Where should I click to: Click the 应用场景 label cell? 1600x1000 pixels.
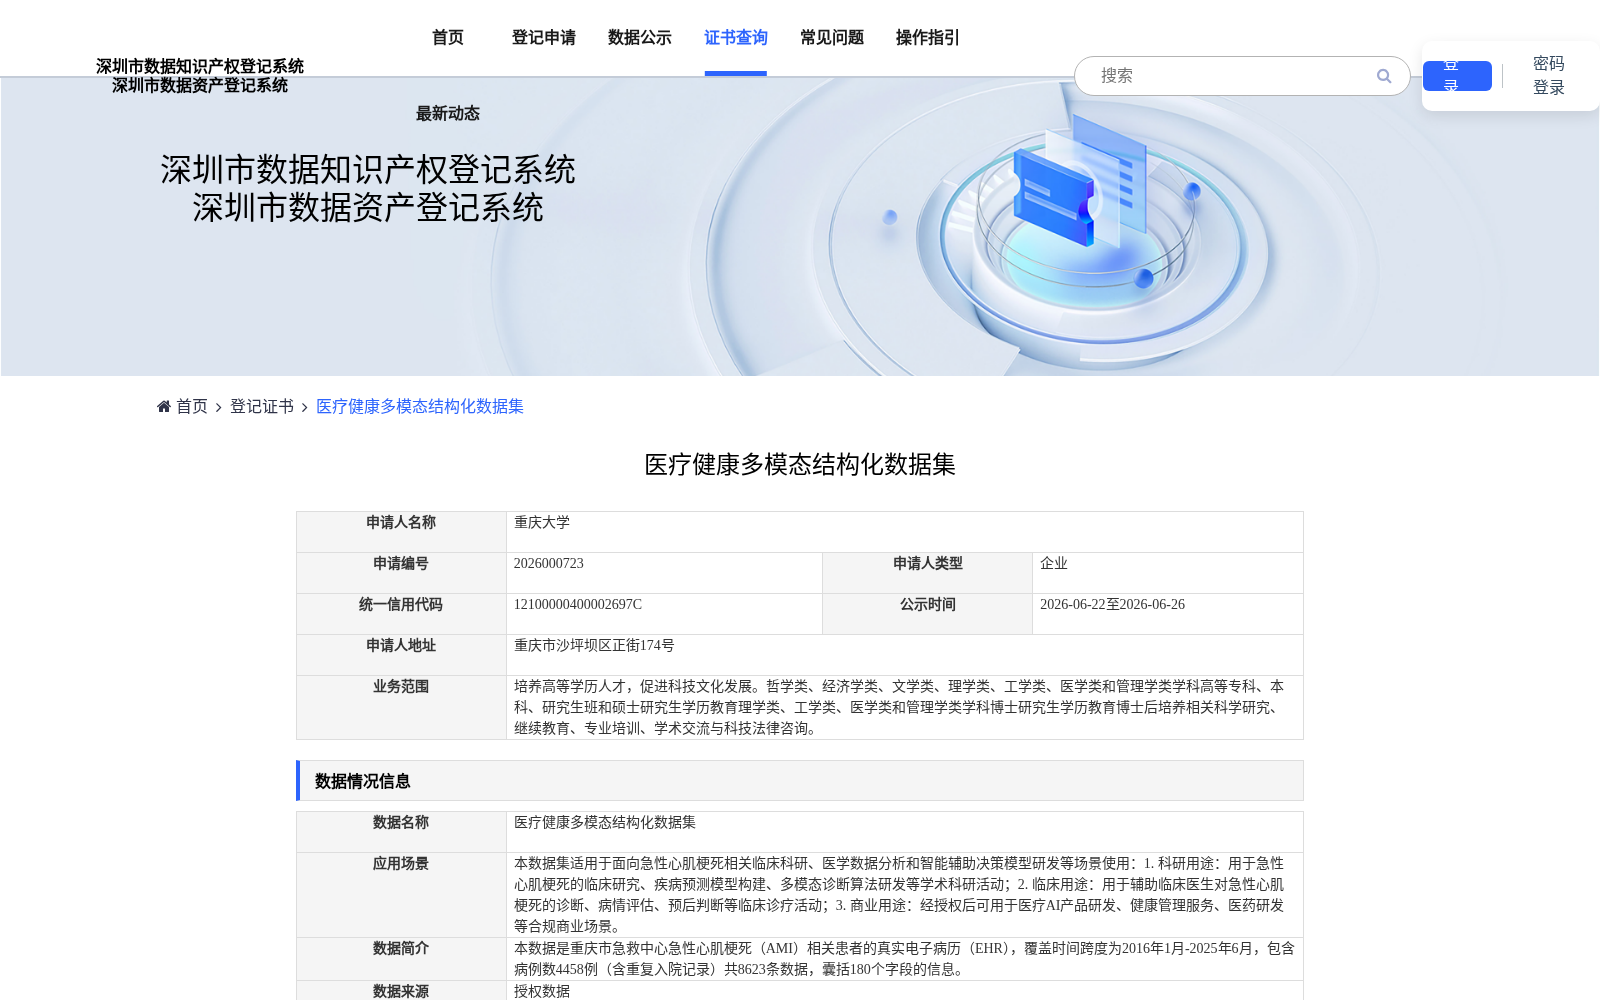(x=401, y=895)
